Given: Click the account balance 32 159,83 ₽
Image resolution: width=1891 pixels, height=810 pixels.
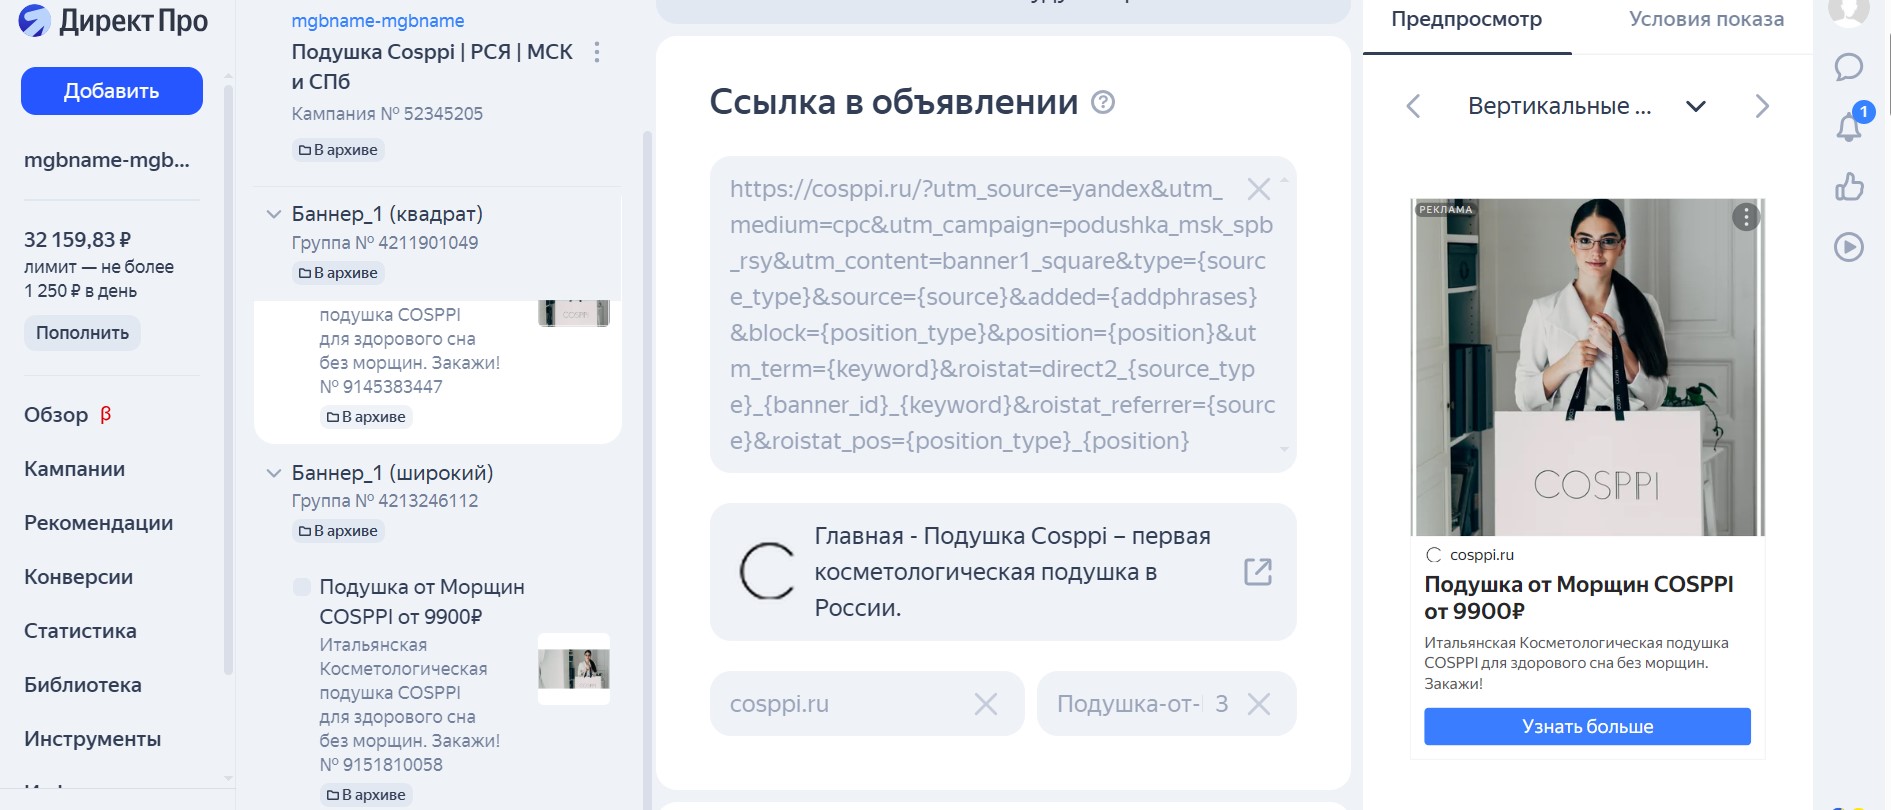Looking at the screenshot, I should pos(77,240).
